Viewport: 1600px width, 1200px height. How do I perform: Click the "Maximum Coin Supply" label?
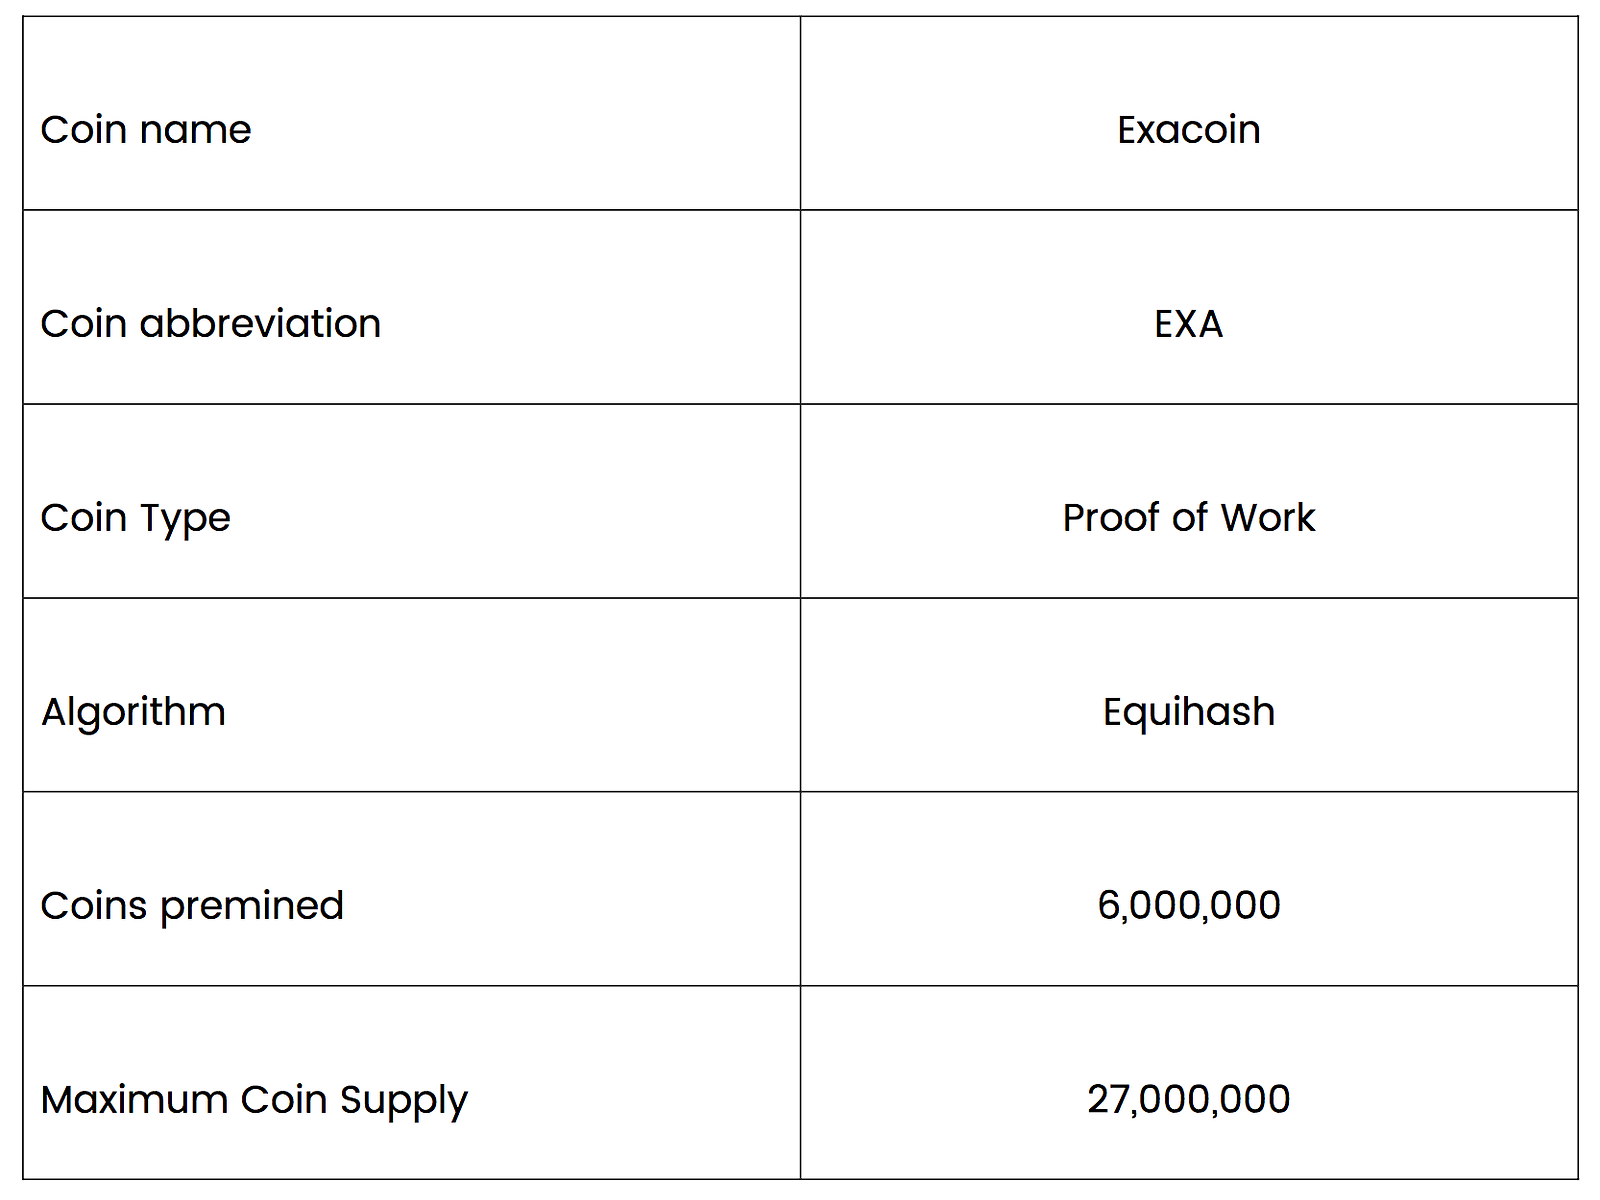(x=254, y=1100)
